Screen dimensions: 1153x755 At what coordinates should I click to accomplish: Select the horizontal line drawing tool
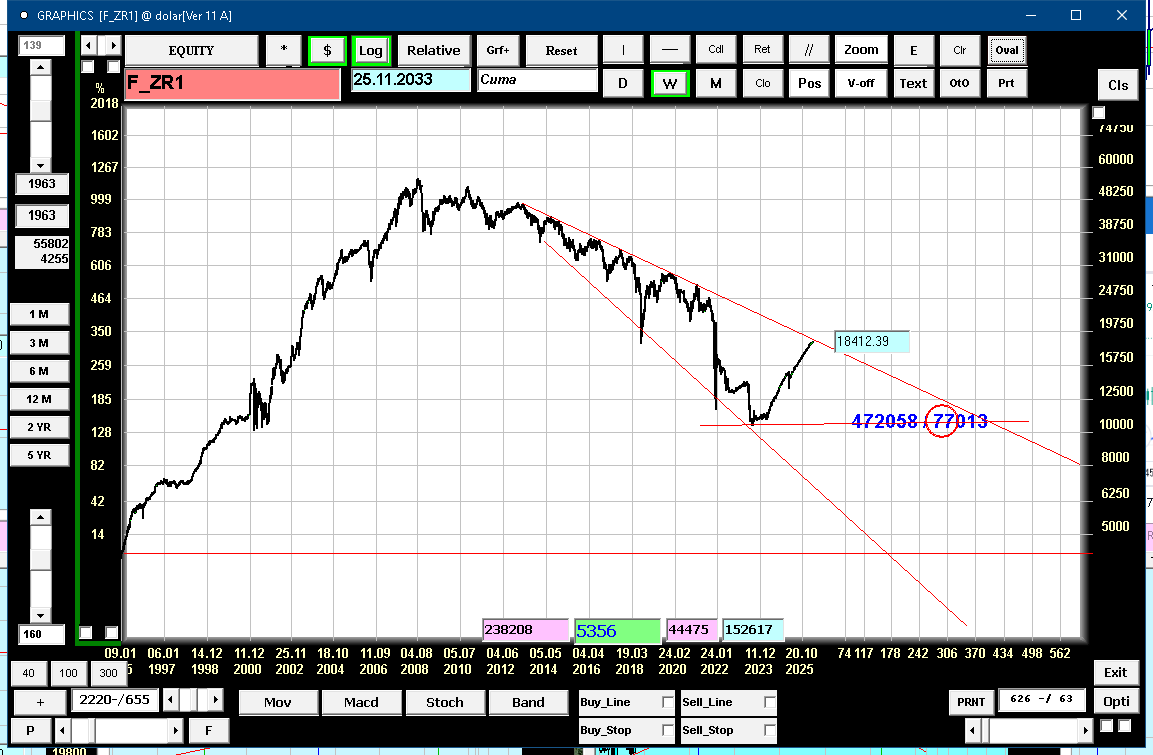pyautogui.click(x=670, y=50)
